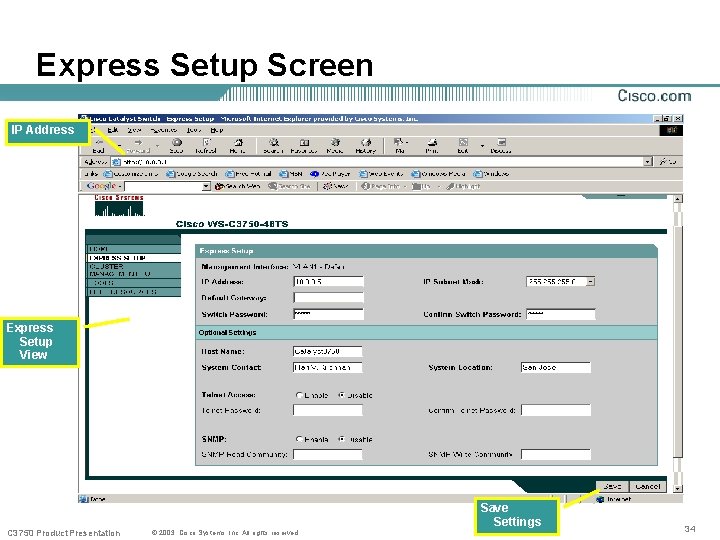The width and height of the screenshot is (720, 540).
Task: Click the System Location field
Action: coord(556,367)
